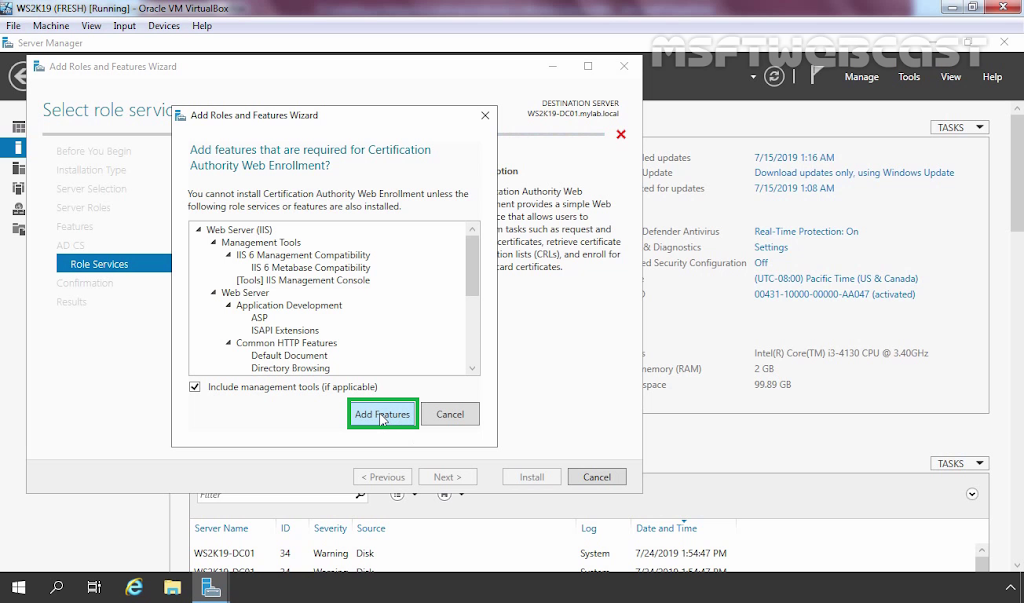Open the VirtualBox View menu
This screenshot has height=603, width=1024.
[x=91, y=25]
